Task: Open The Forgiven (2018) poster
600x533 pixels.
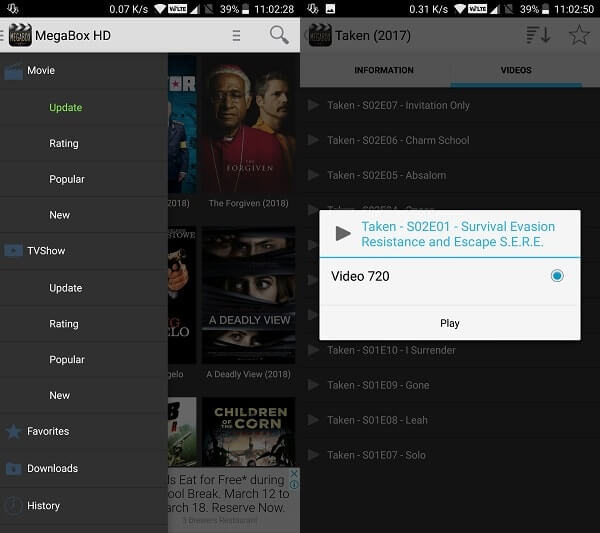Action: [x=249, y=126]
